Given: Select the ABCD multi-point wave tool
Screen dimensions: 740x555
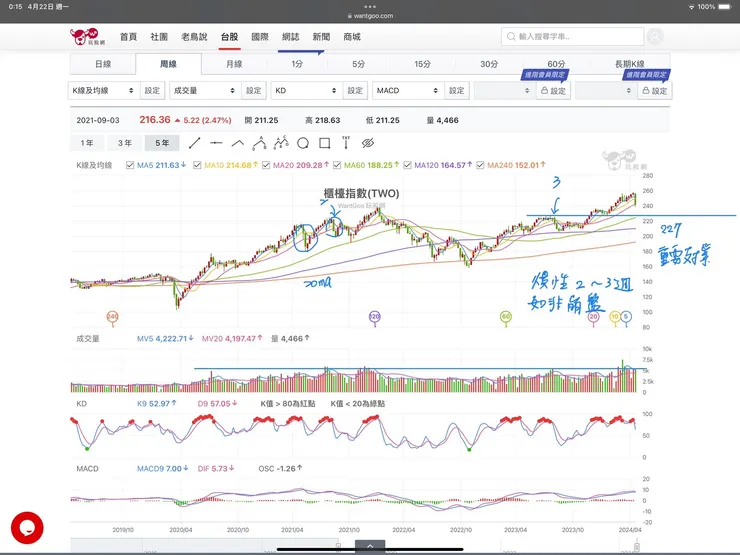Looking at the screenshot, I should click(x=281, y=143).
